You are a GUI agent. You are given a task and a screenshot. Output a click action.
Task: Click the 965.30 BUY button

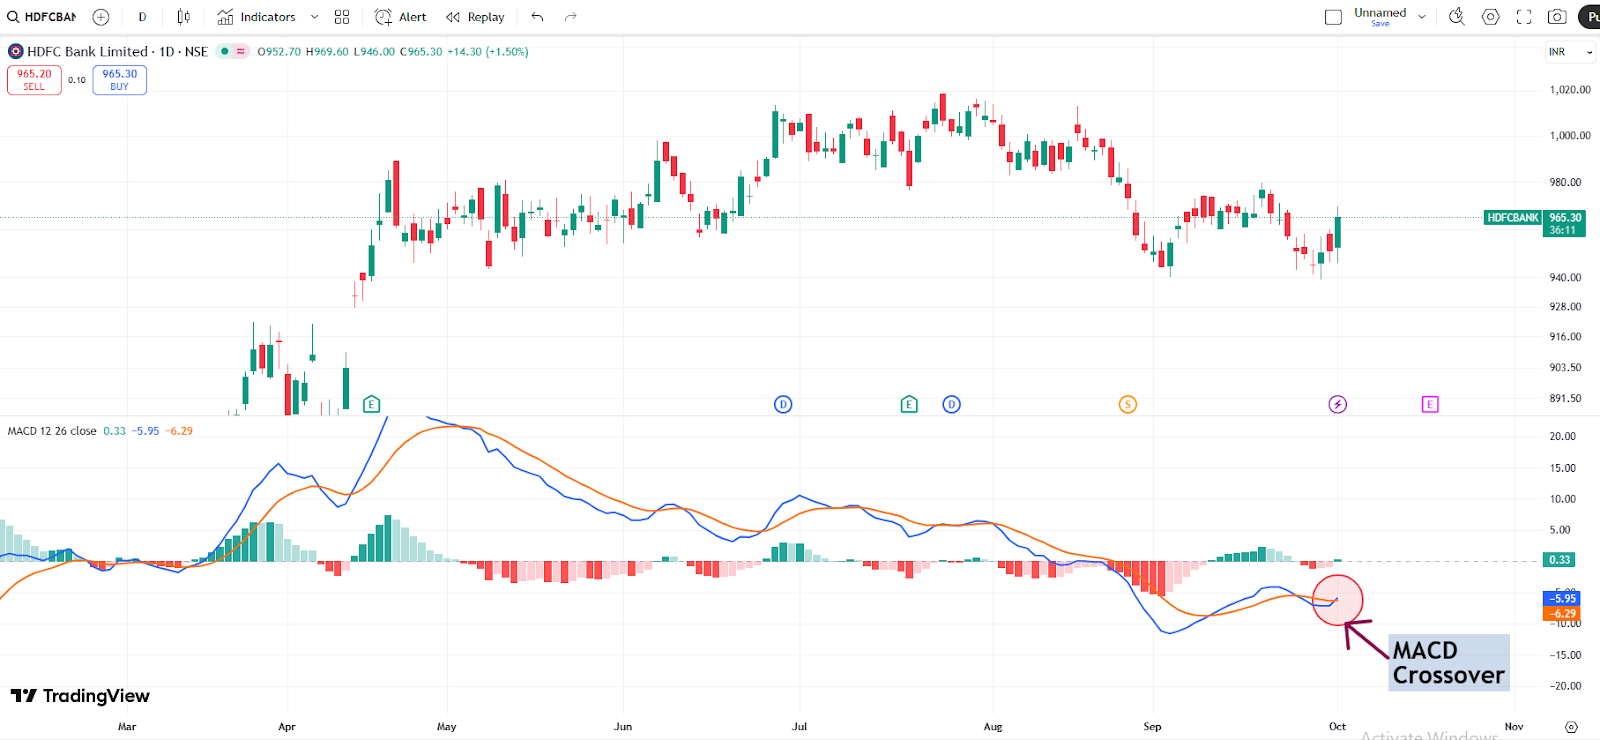point(120,80)
